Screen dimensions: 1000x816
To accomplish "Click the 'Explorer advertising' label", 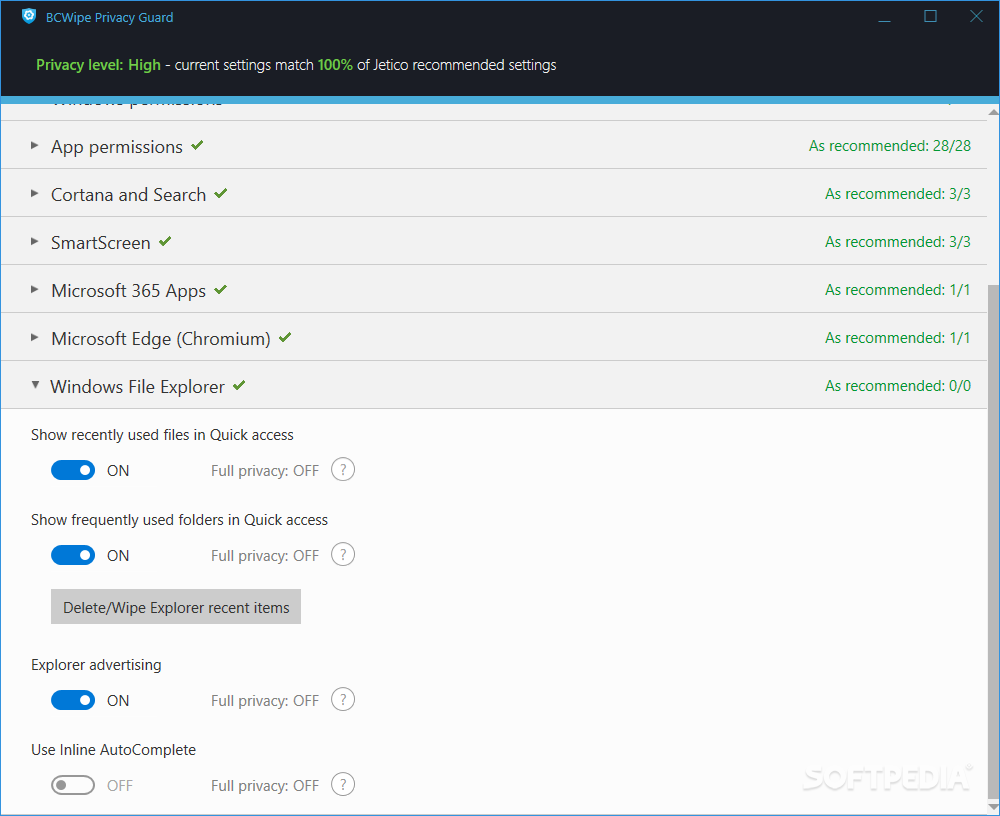I will click(x=96, y=665).
